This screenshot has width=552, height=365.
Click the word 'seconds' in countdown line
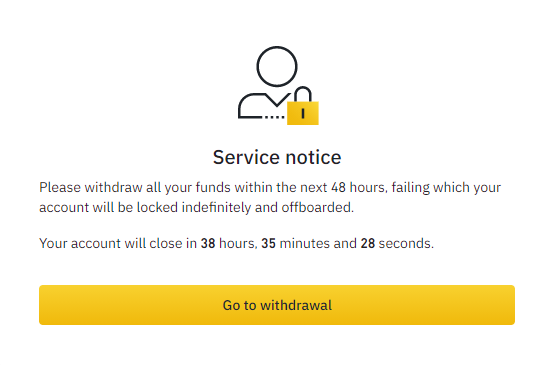point(406,243)
